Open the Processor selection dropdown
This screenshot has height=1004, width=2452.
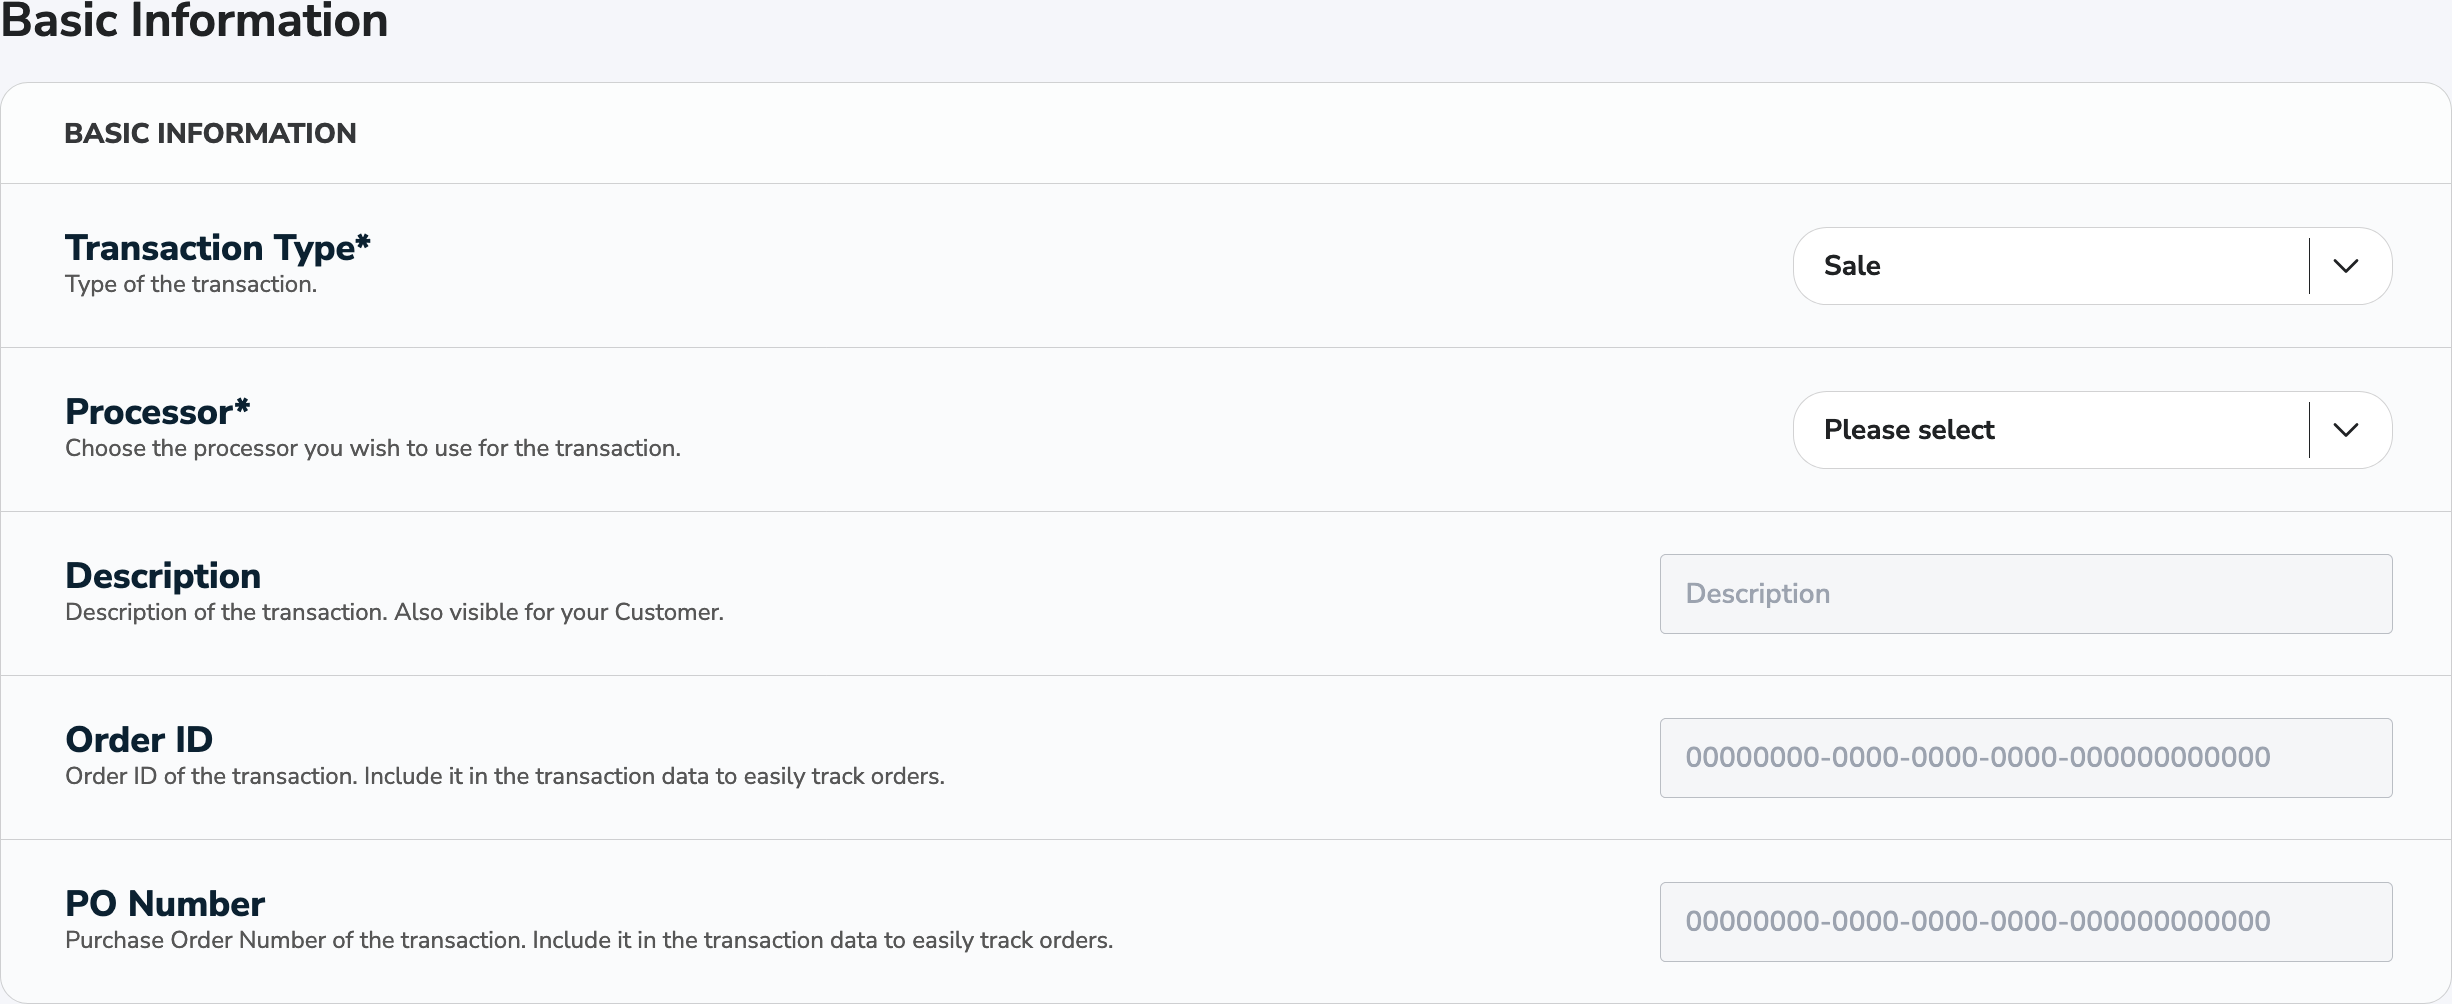pyautogui.click(x=2090, y=429)
